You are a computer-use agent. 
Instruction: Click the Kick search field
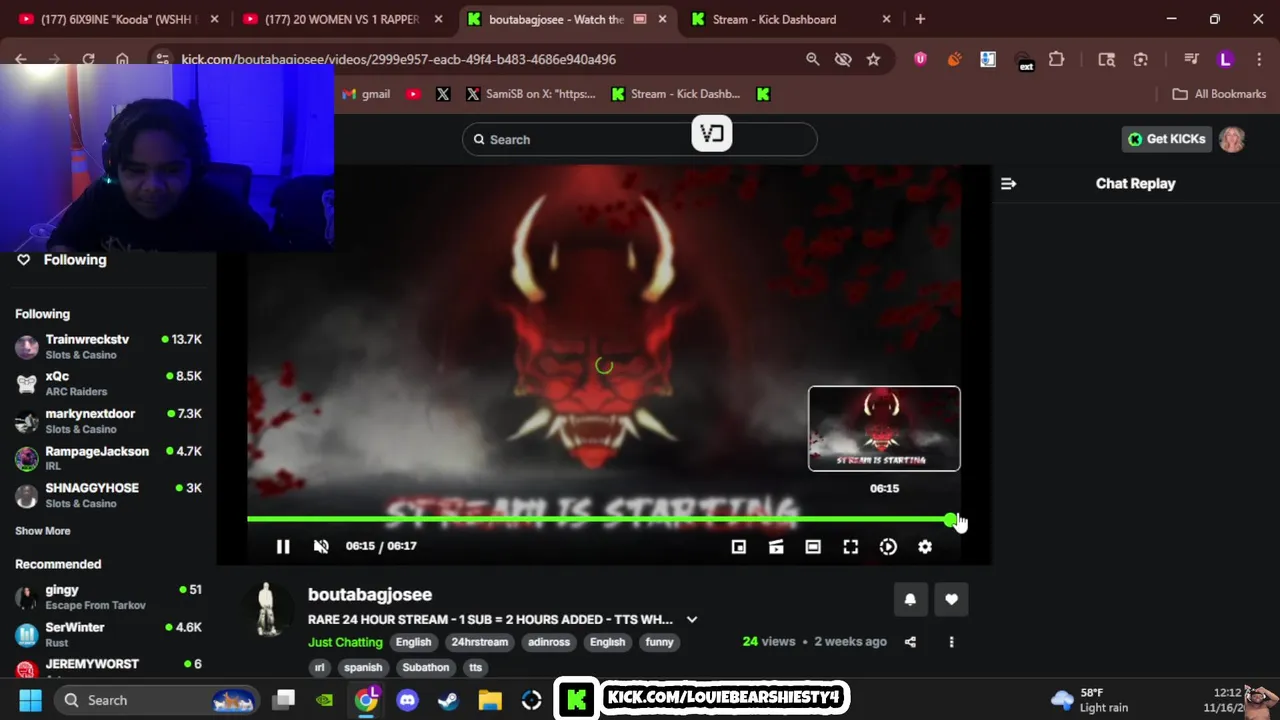[640, 139]
